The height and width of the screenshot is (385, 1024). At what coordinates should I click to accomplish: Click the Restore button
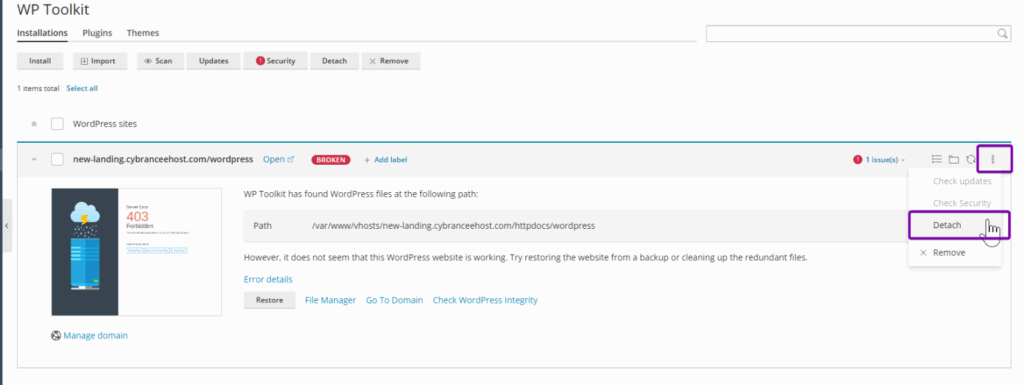[x=269, y=300]
